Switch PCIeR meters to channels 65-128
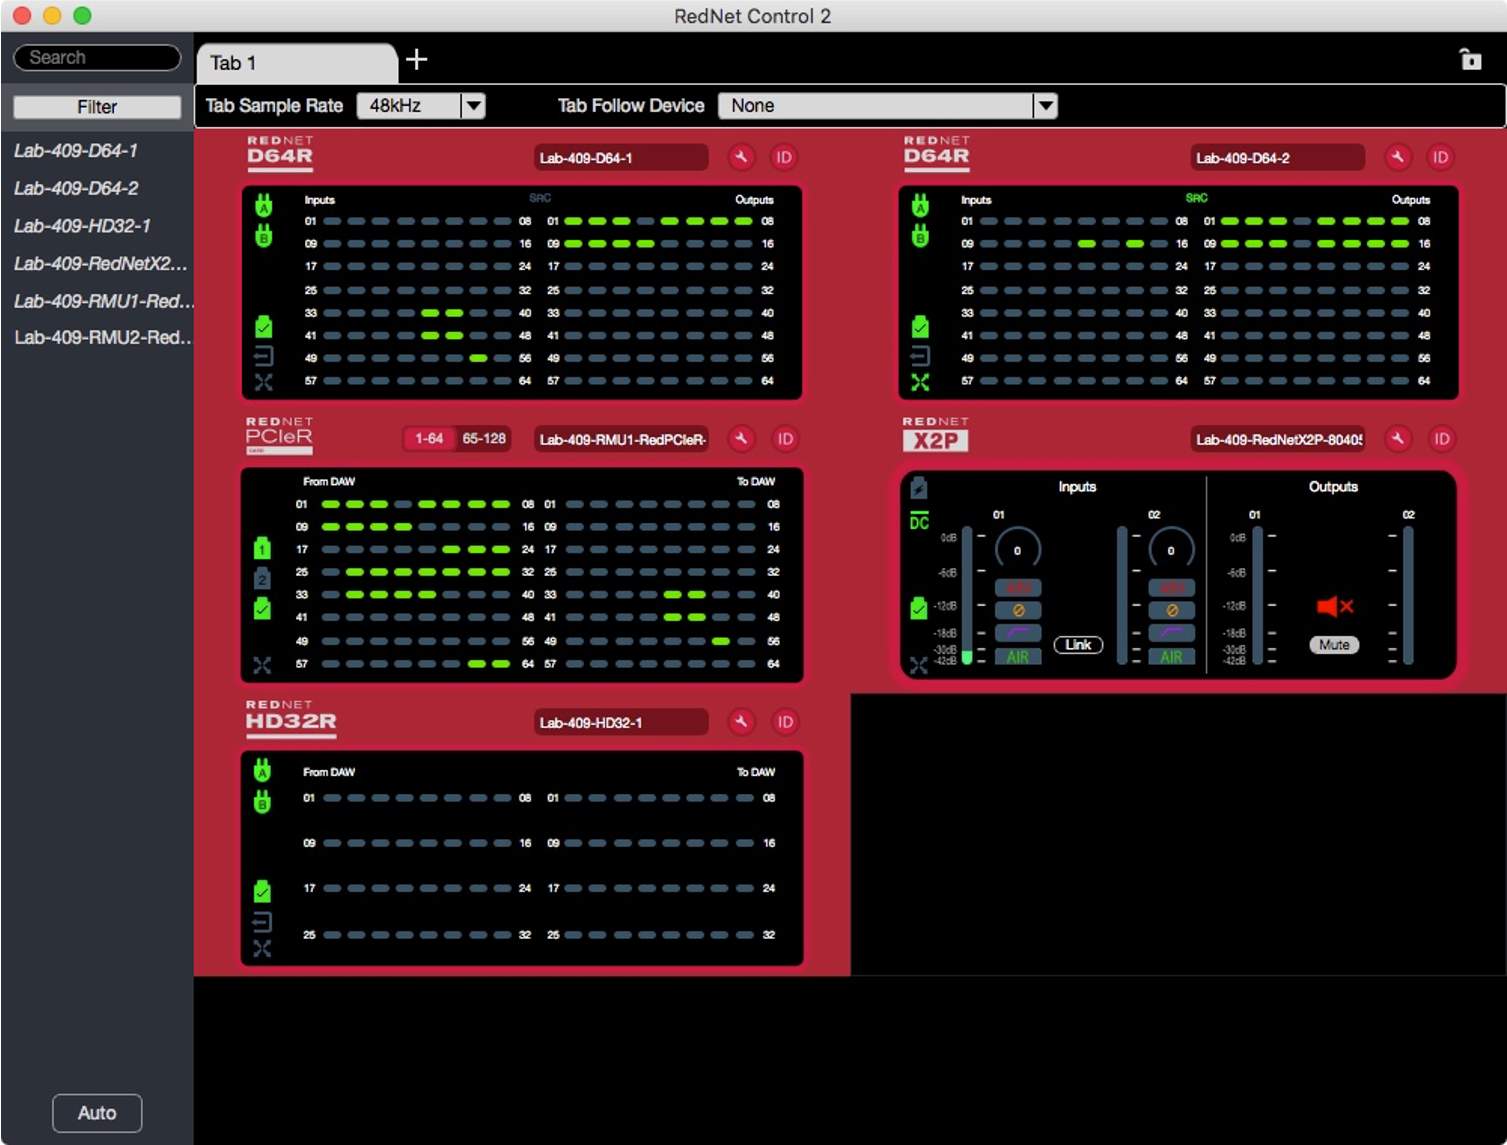Screen dimensions: 1507x1145 [482, 438]
